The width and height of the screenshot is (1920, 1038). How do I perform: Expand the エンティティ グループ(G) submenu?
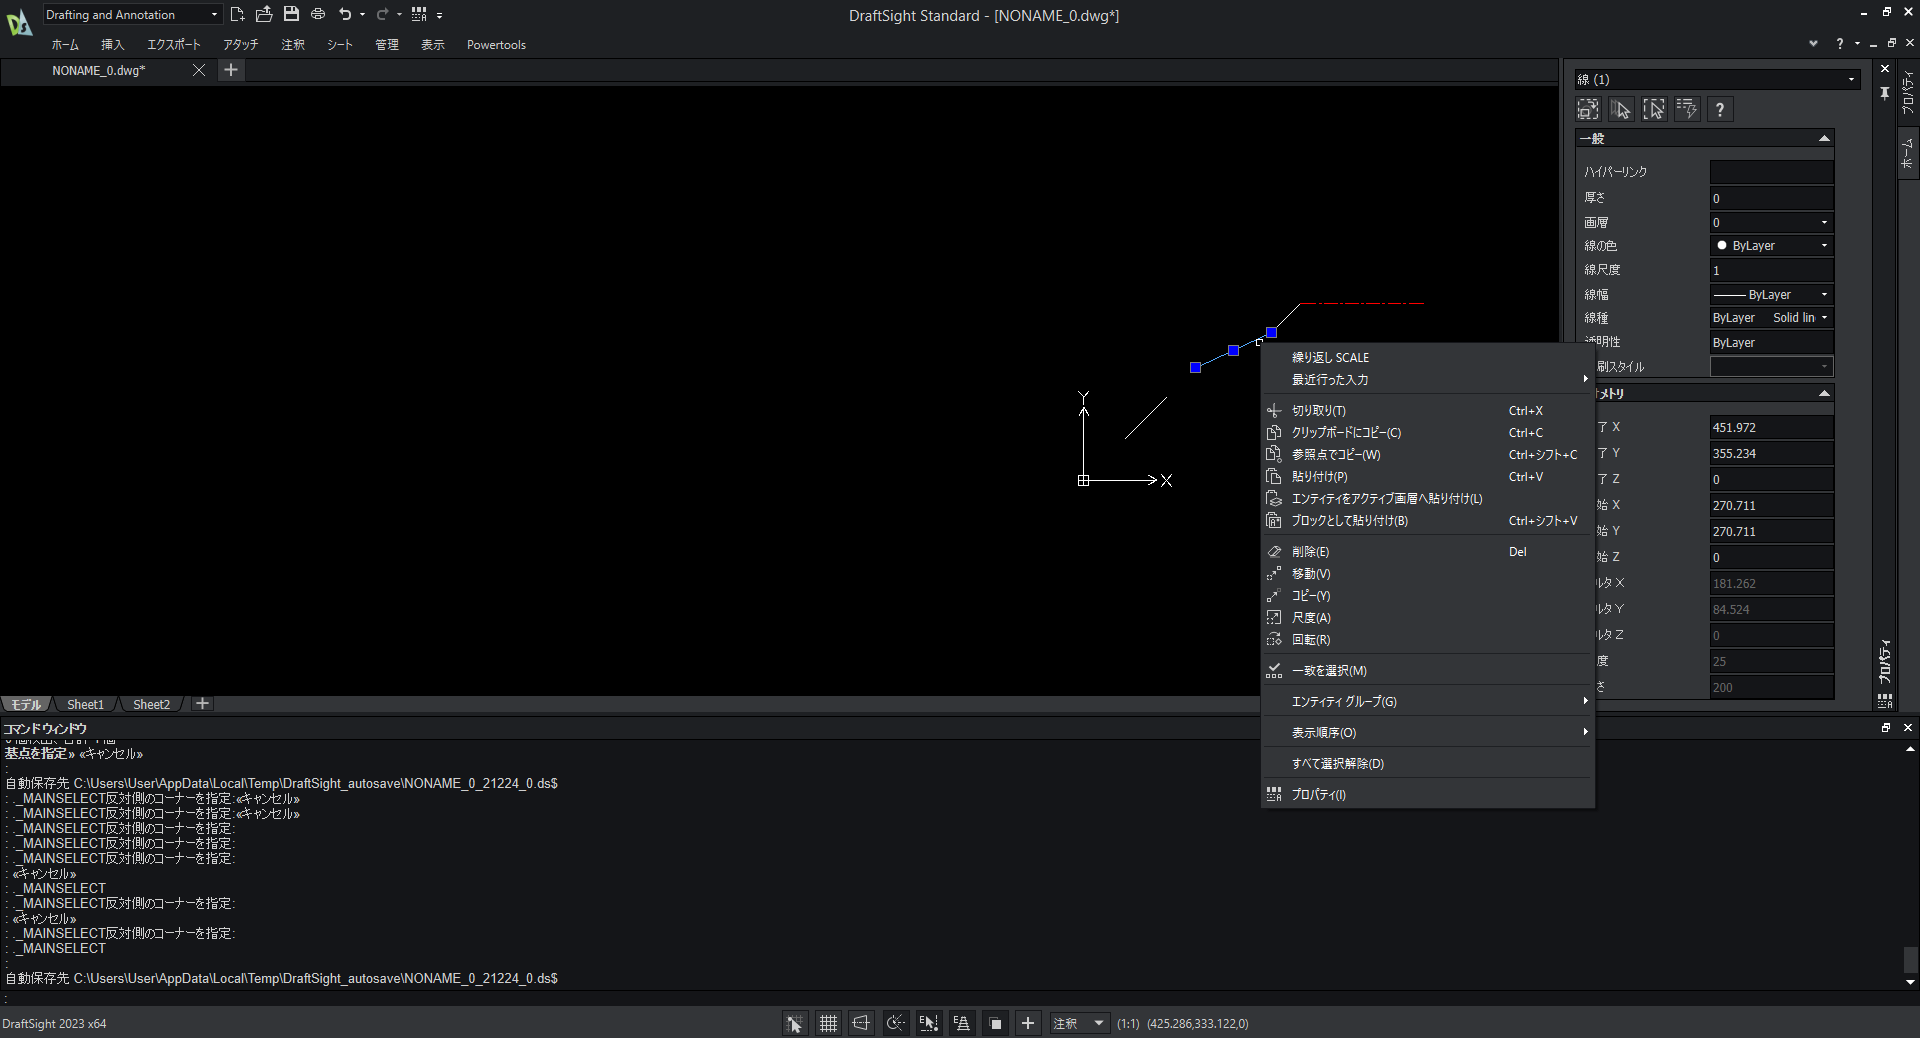[1427, 702]
